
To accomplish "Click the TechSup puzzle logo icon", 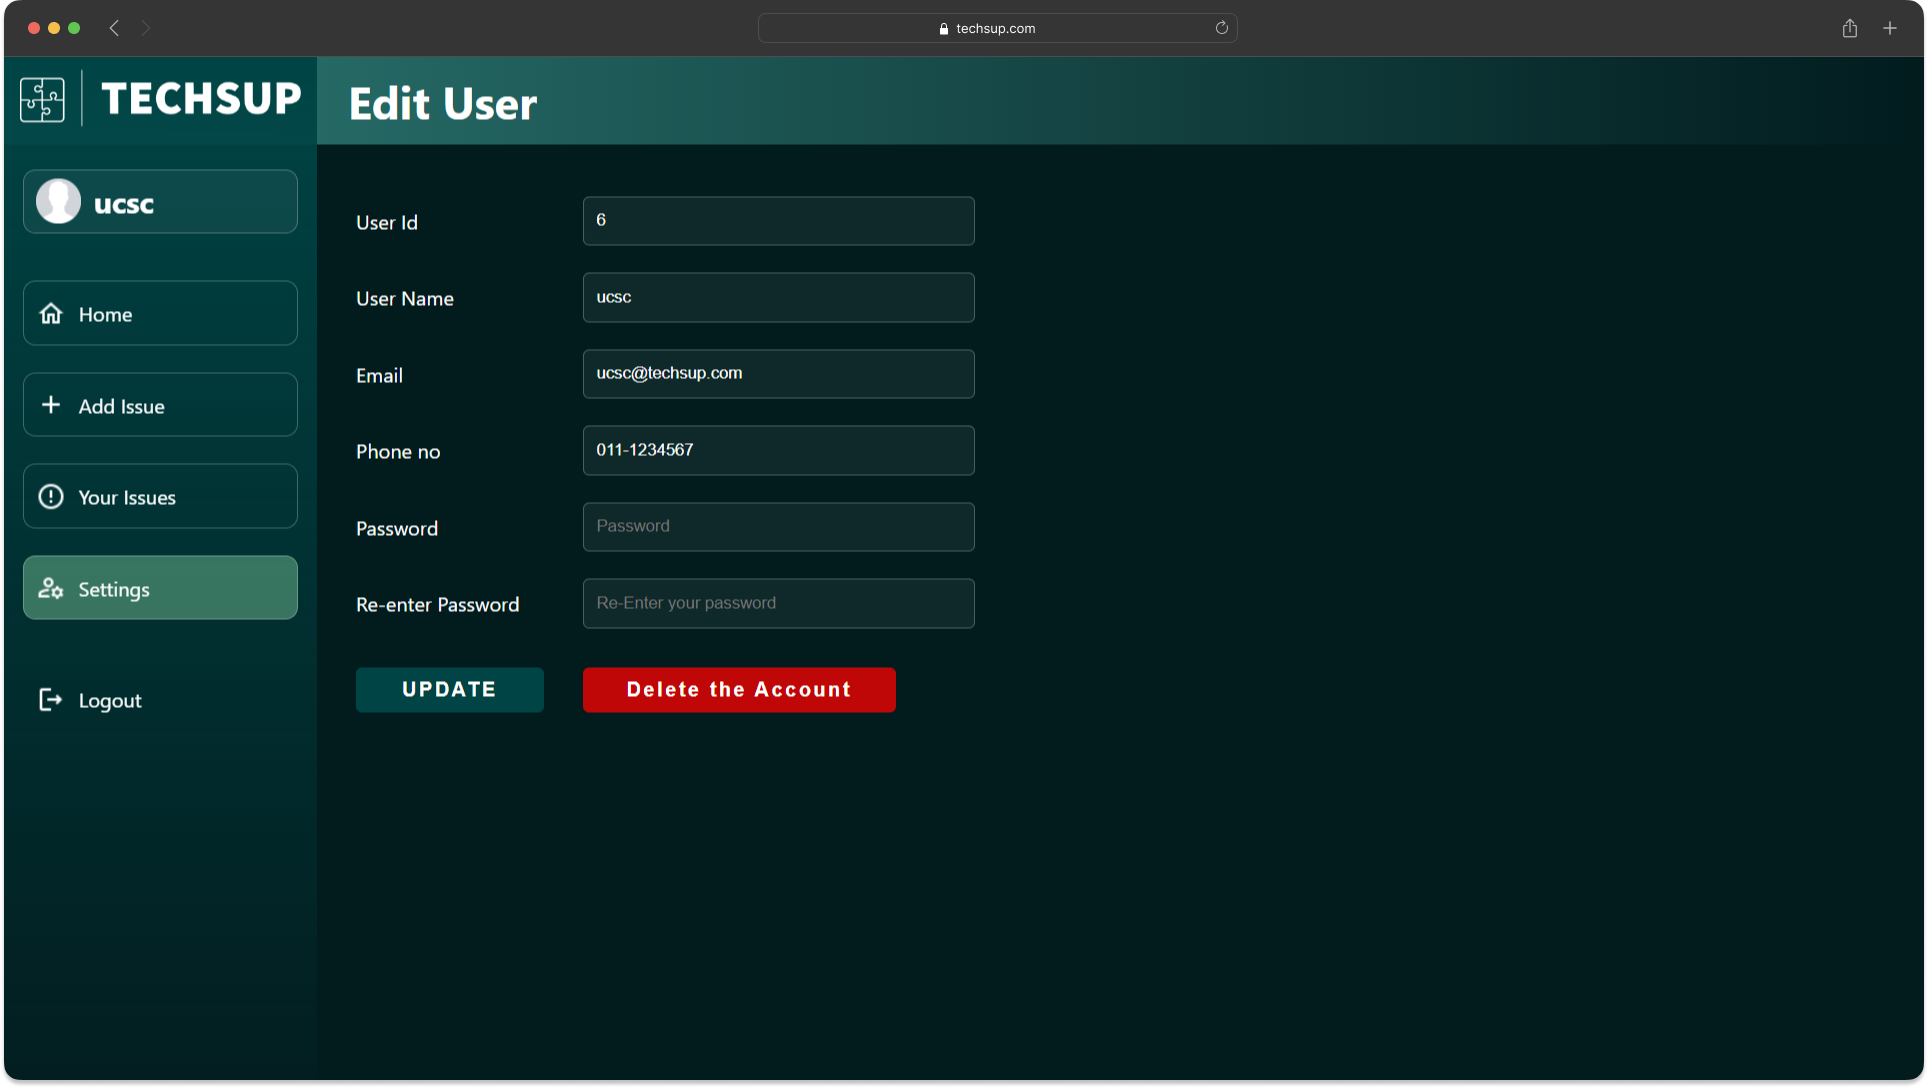I will point(42,100).
